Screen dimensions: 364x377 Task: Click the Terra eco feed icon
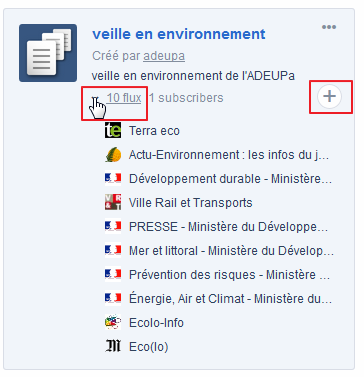[x=113, y=130]
